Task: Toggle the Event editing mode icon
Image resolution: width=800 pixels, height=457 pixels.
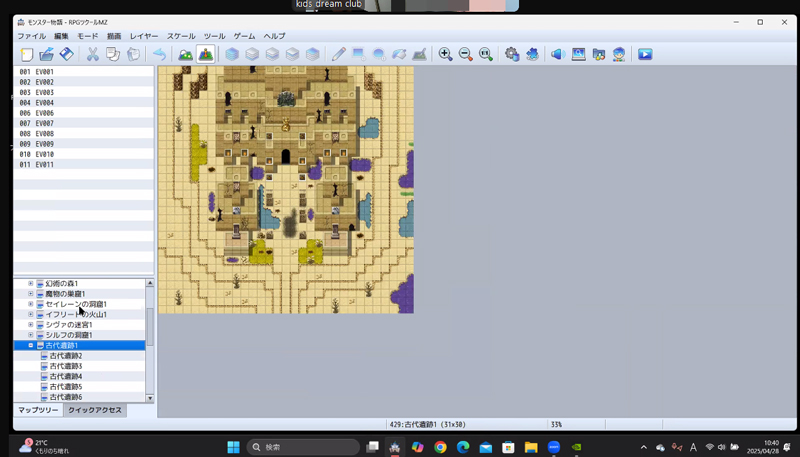Action: 206,54
